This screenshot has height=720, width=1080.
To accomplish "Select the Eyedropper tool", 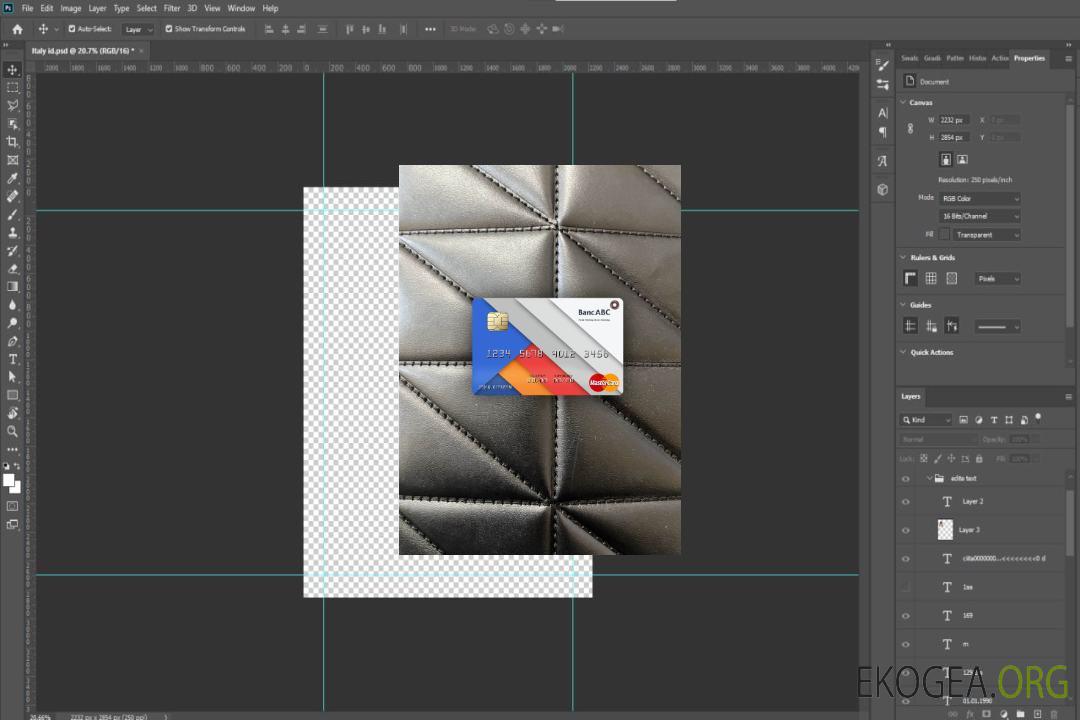I will (13, 178).
